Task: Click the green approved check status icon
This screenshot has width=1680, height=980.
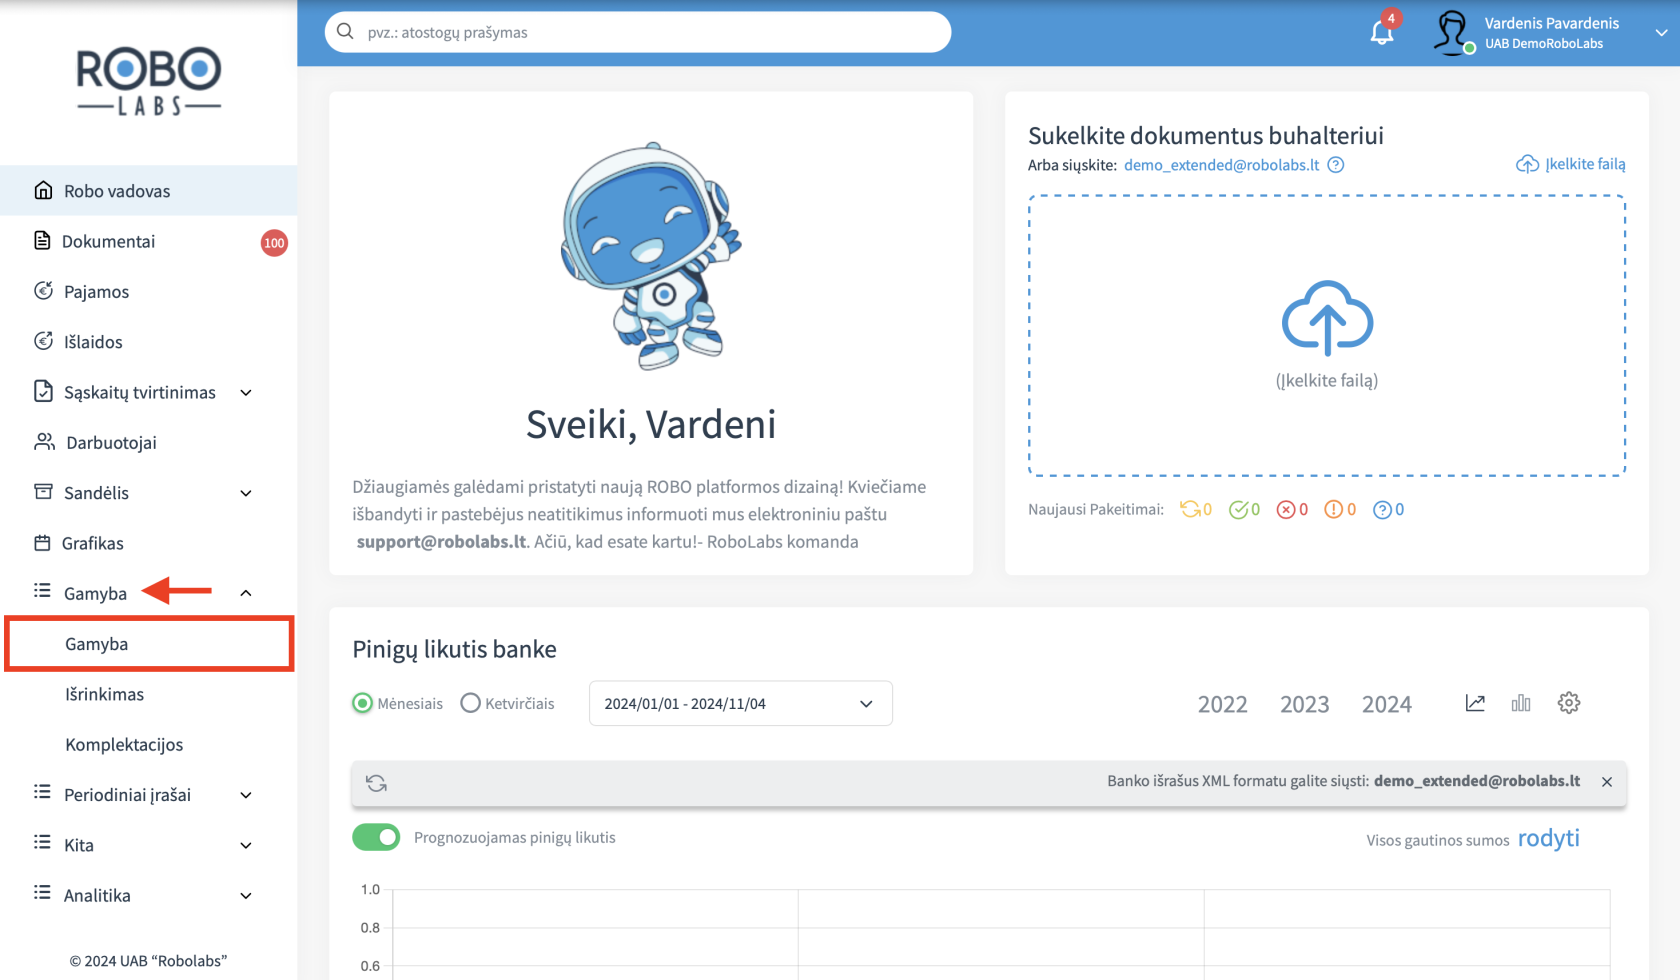Action: 1239,509
